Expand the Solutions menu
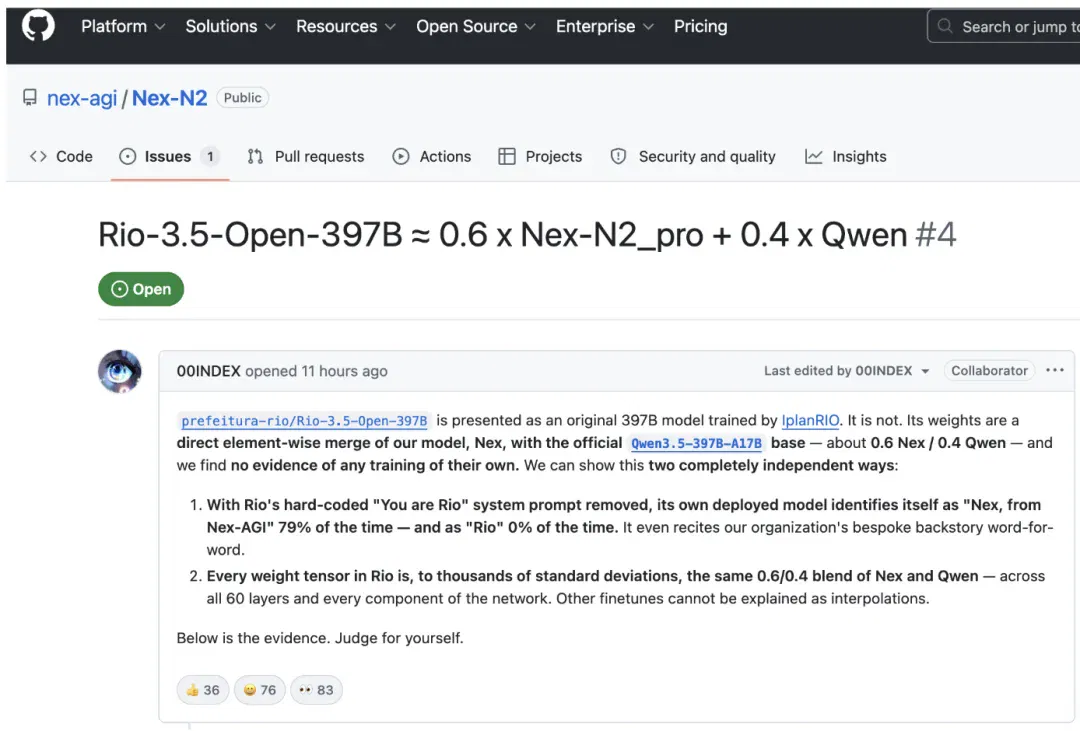Image resolution: width=1080 pixels, height=731 pixels. (x=230, y=26)
